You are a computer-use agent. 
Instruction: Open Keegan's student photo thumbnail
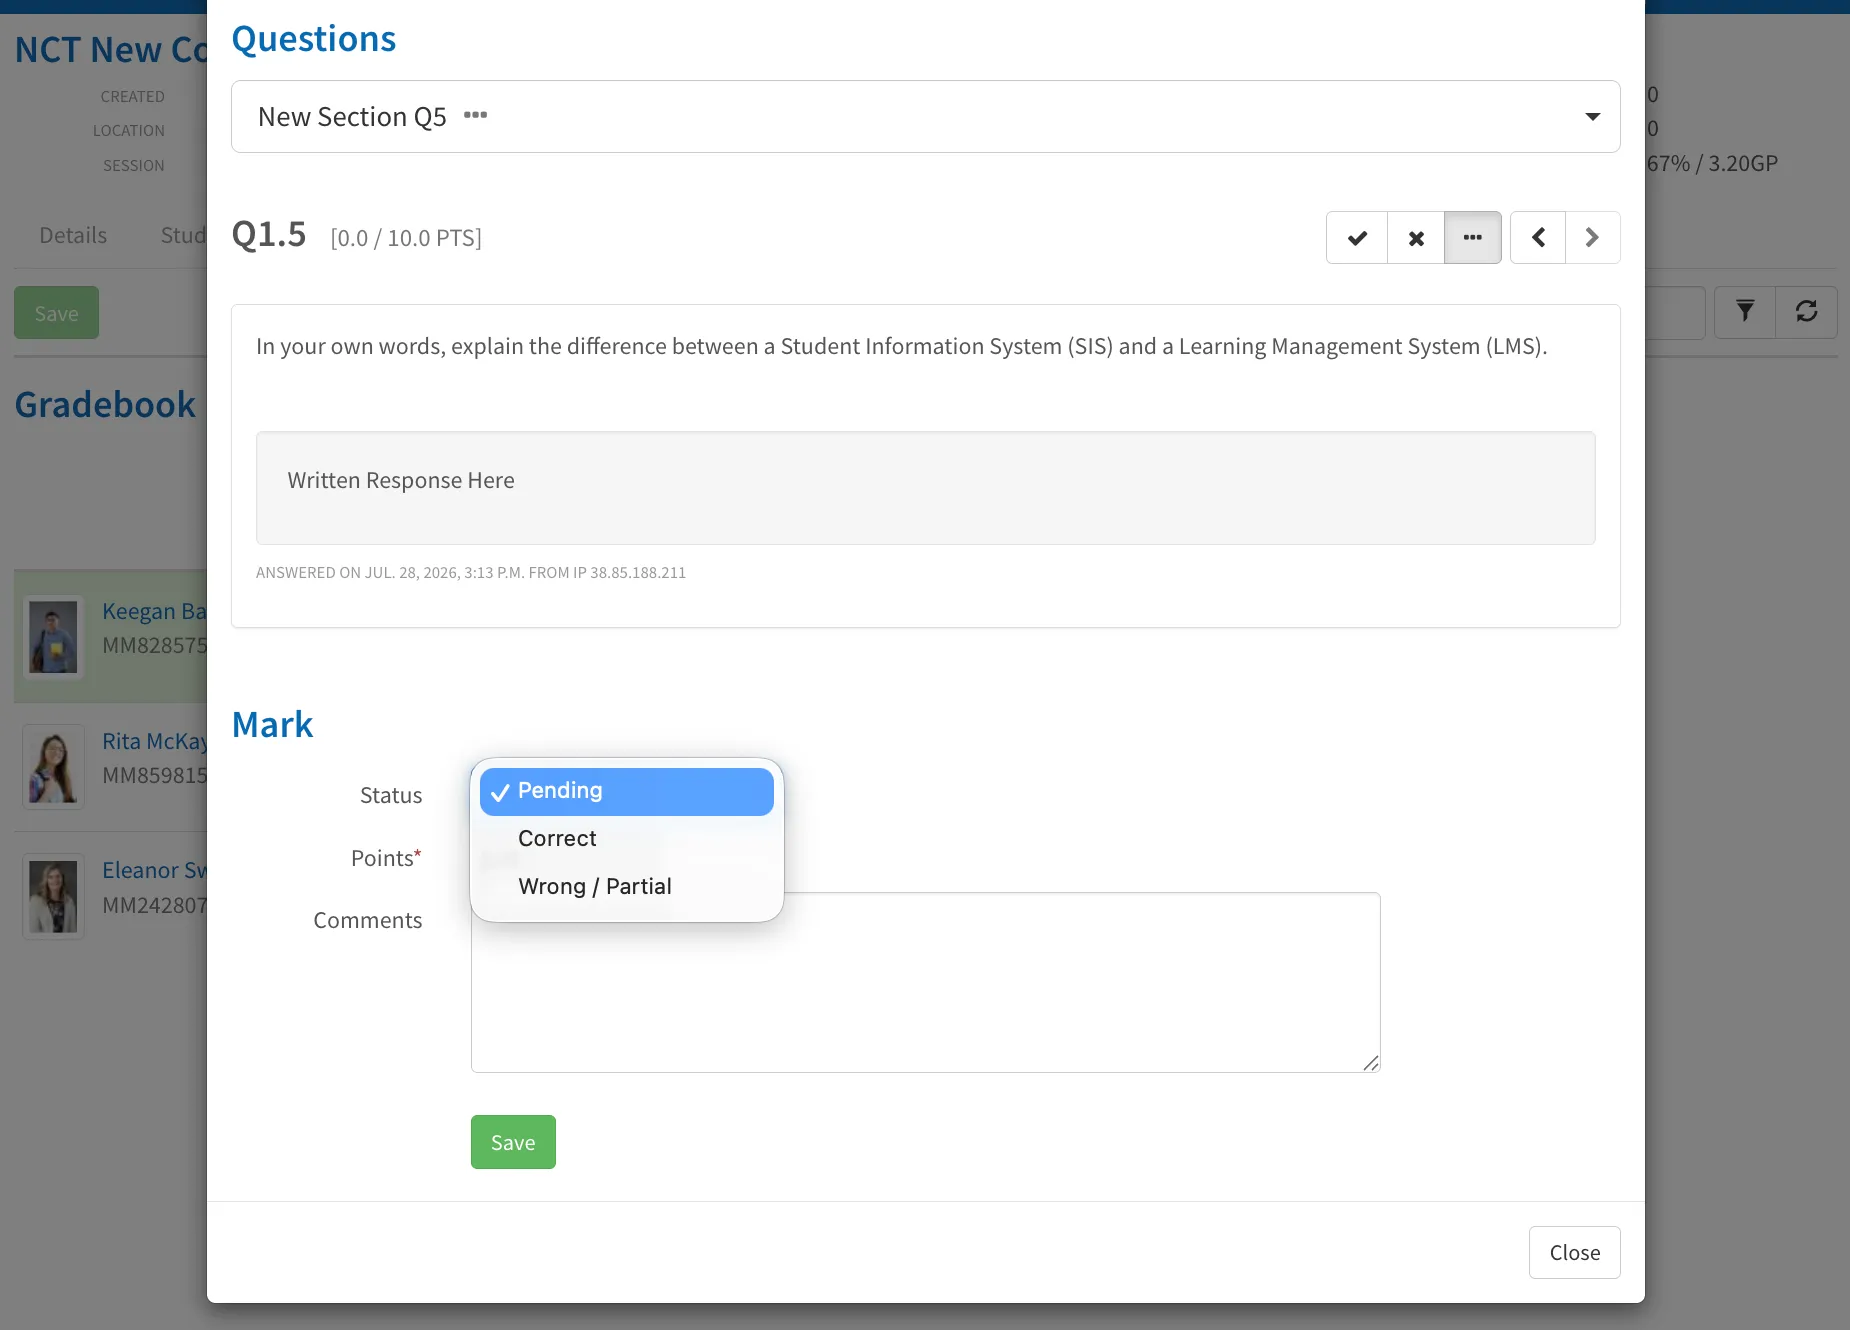[53, 636]
